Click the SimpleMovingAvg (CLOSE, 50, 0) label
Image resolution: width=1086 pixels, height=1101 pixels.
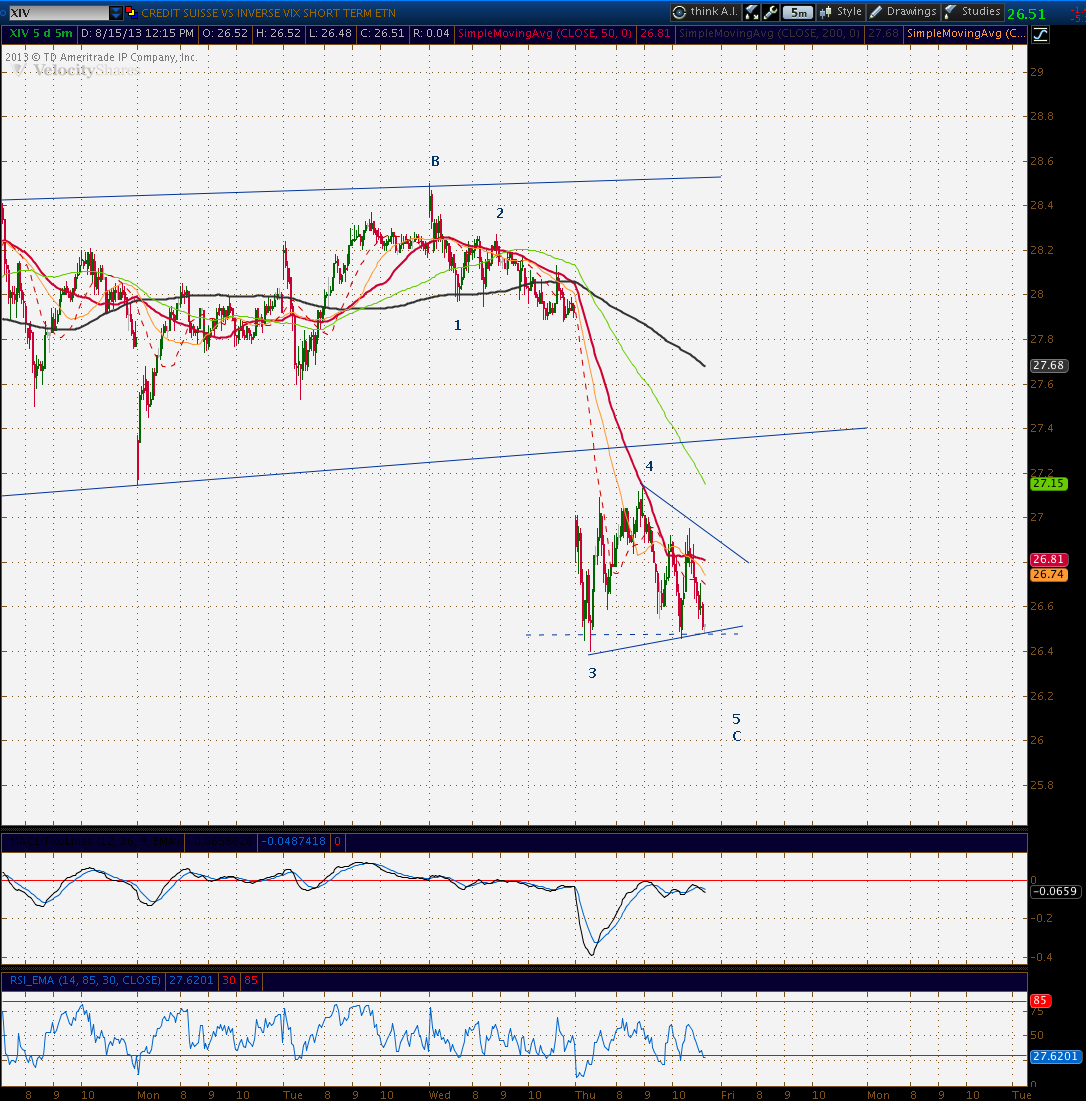545,33
